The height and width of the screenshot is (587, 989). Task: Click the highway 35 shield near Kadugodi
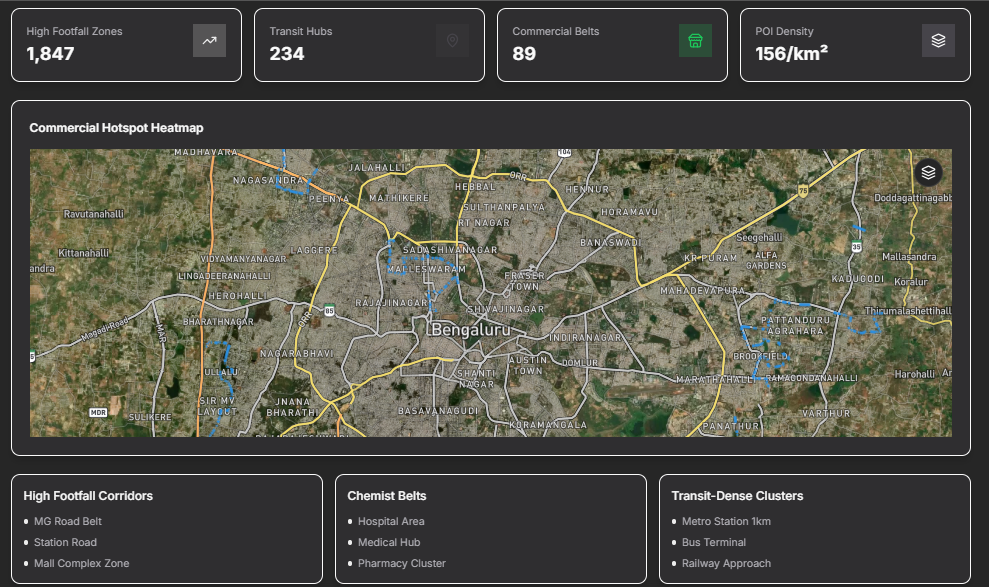coord(856,246)
